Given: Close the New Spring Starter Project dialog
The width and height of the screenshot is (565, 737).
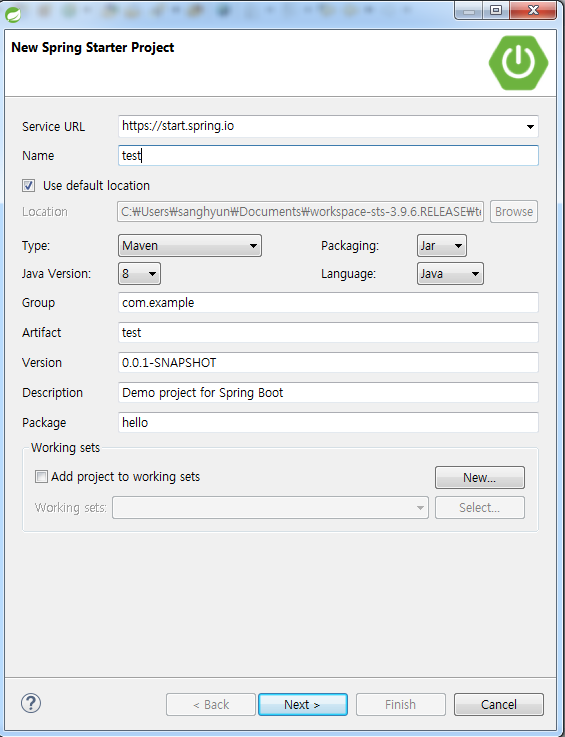Looking at the screenshot, I should click(x=533, y=9).
